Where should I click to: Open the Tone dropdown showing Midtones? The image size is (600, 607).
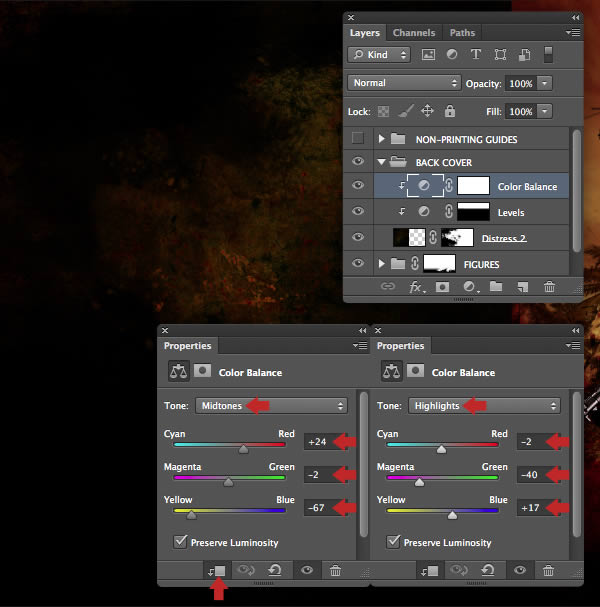(x=271, y=406)
